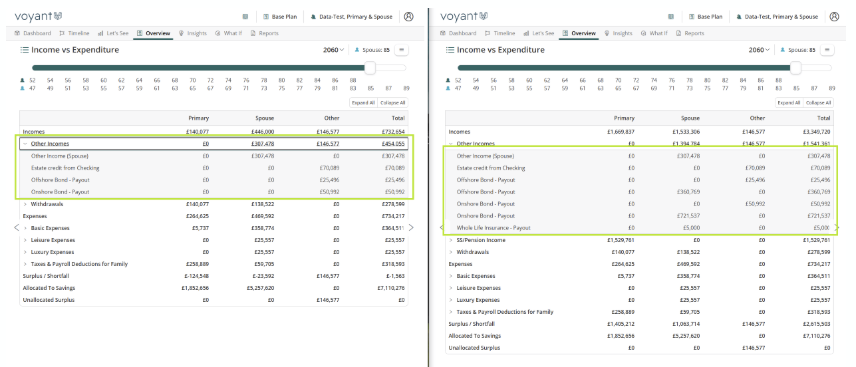Click Collapse All button in left panel
Image resolution: width=856 pixels, height=367 pixels.
pos(392,103)
